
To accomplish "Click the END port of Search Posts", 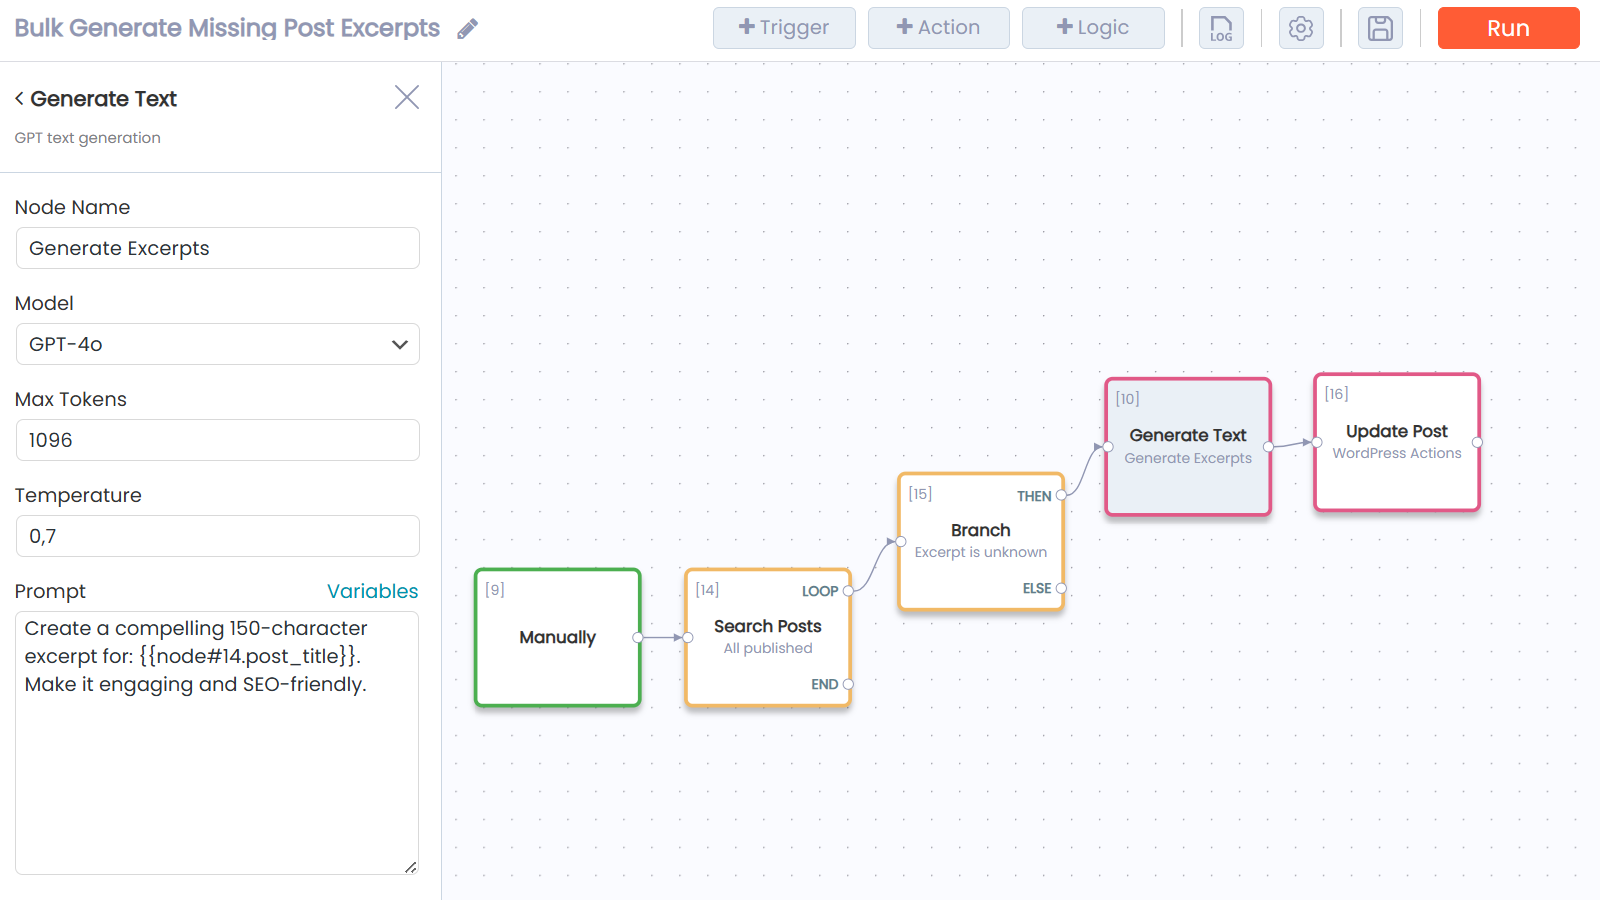I will [x=848, y=684].
